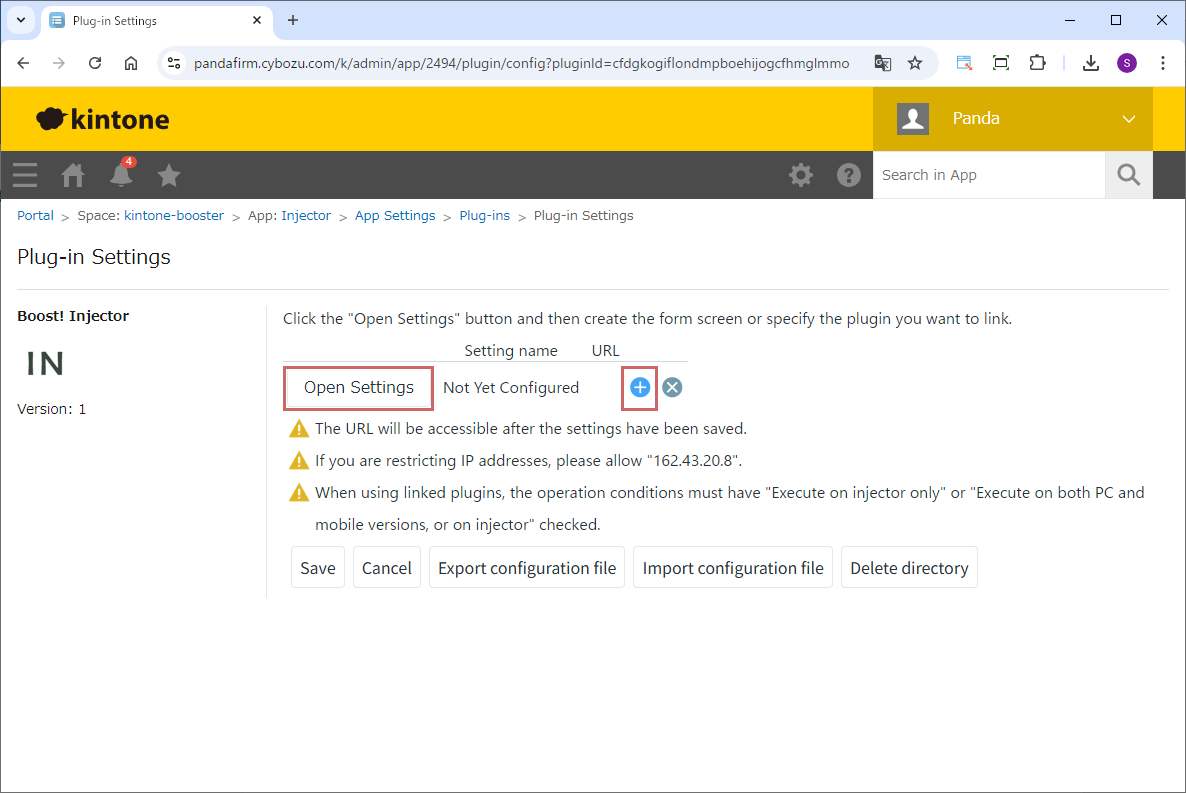Open the kintone help question mark
This screenshot has height=793, width=1186.
[849, 175]
